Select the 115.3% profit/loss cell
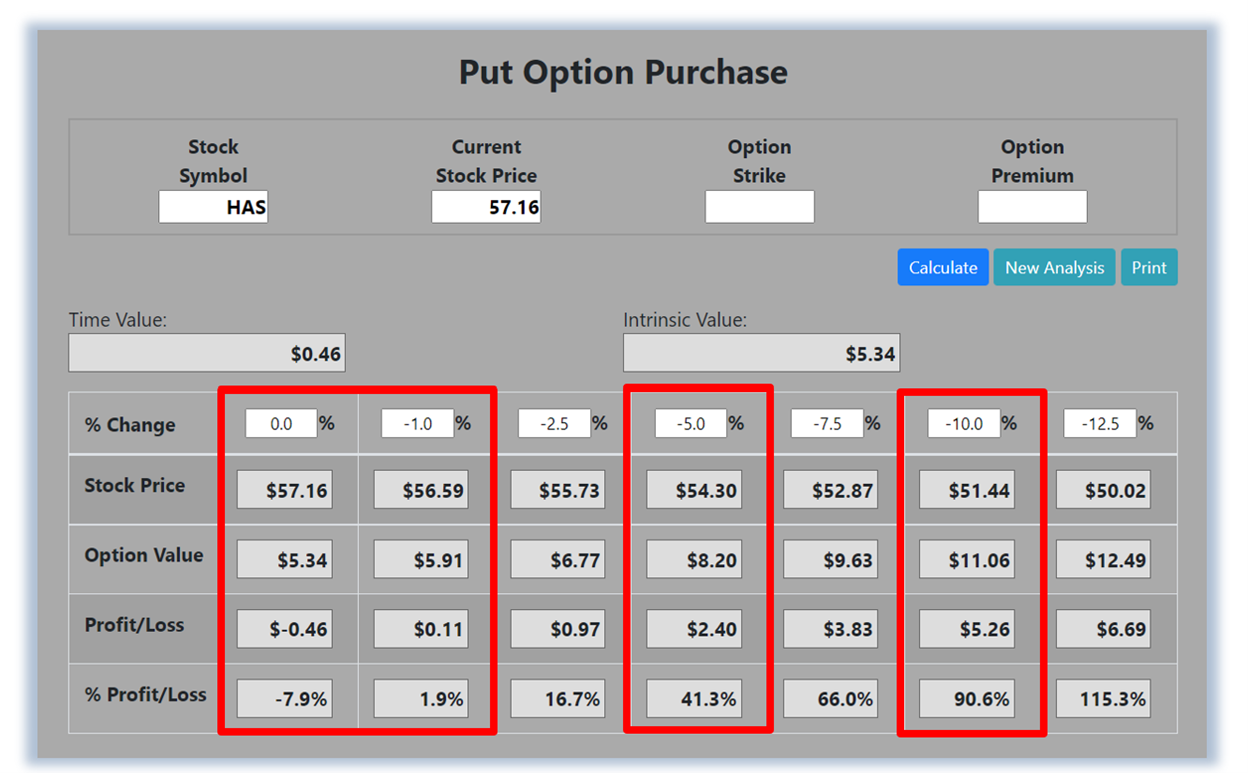Image resolution: width=1248 pixels, height=773 pixels. pyautogui.click(x=1103, y=699)
